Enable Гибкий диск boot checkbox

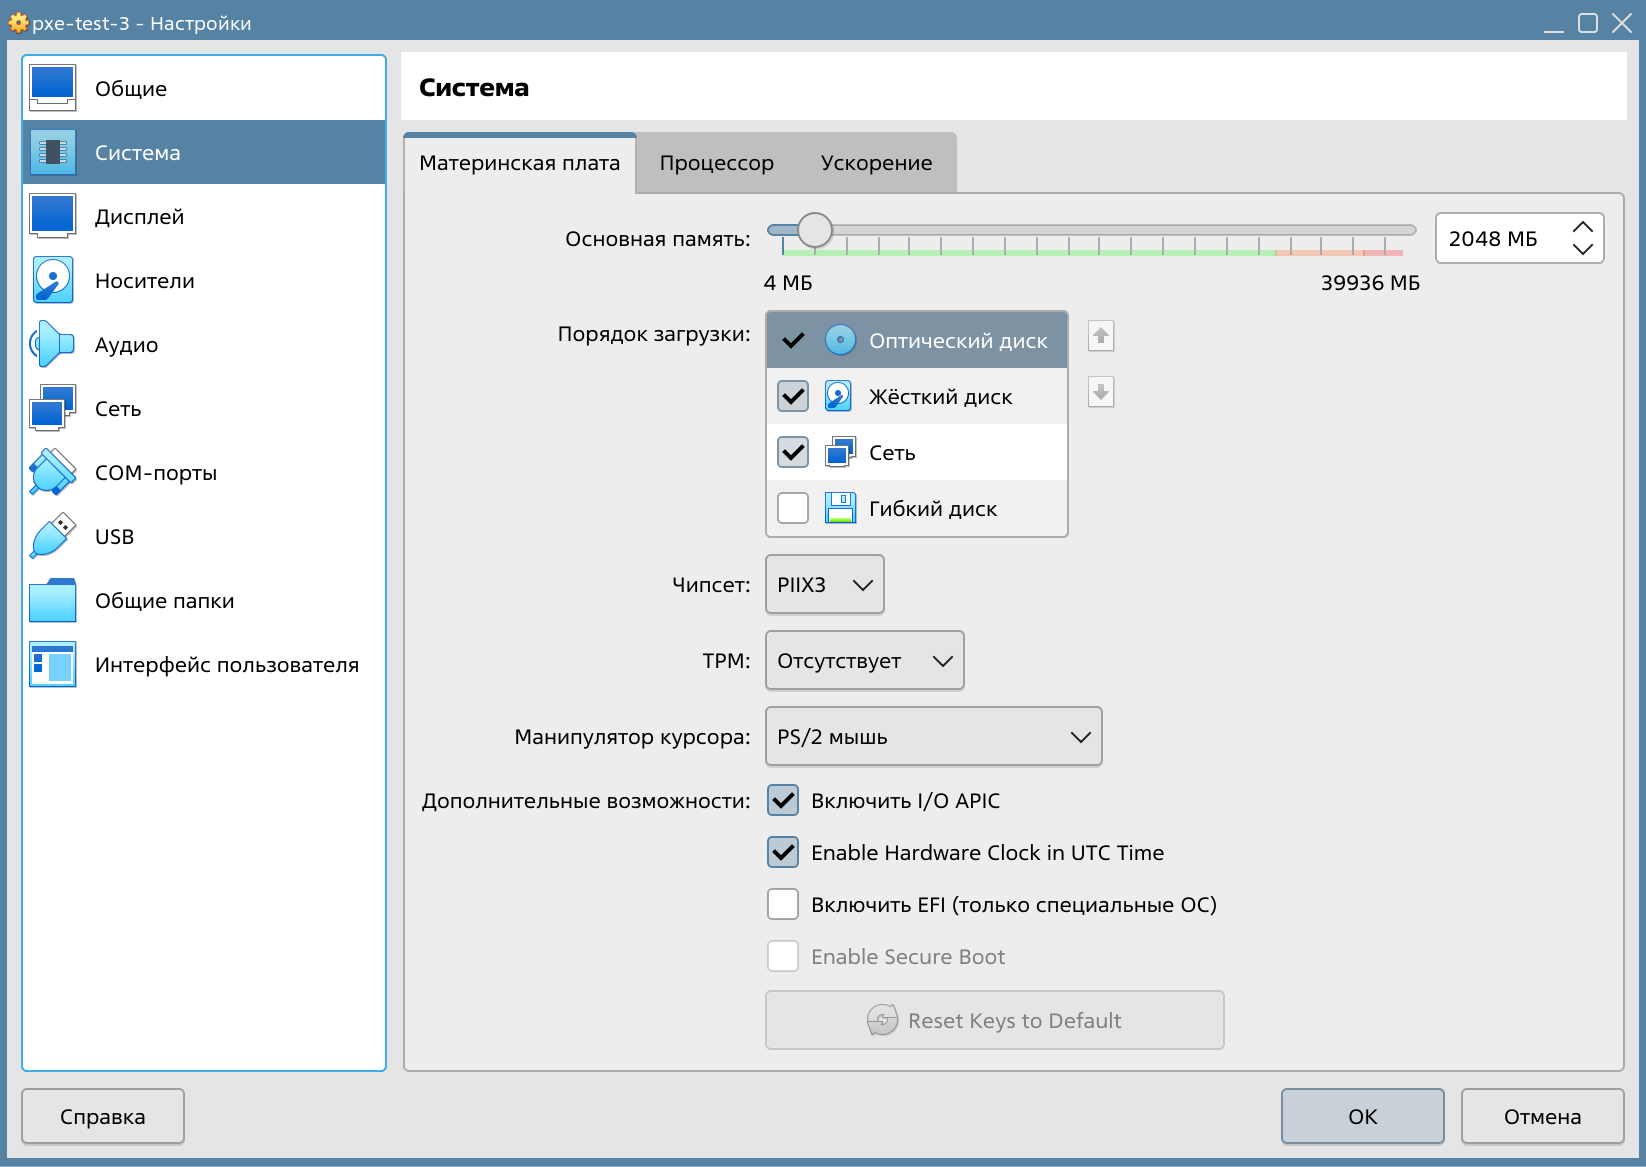(x=793, y=508)
